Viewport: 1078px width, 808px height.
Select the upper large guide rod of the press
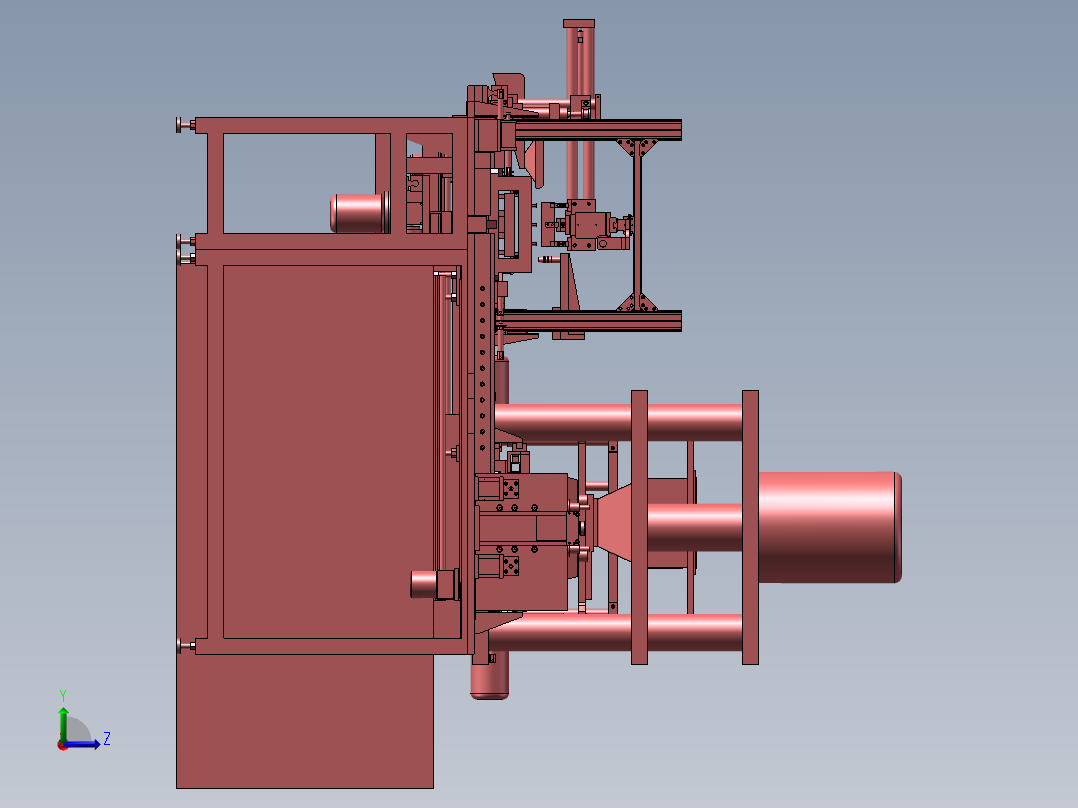coord(618,423)
